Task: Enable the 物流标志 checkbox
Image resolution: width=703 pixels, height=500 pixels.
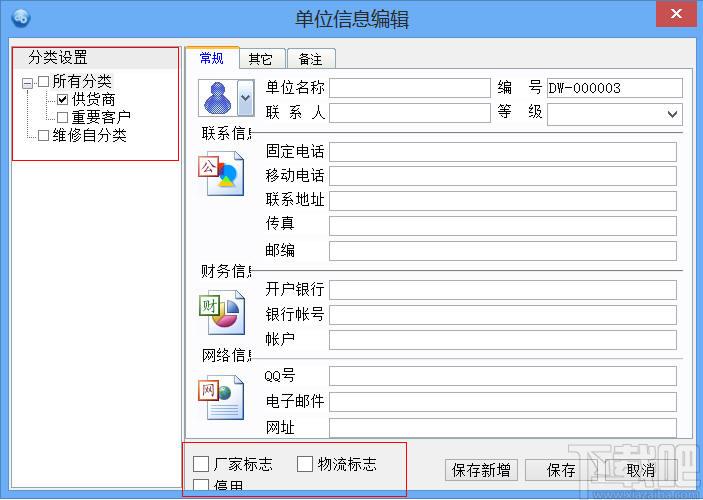Action: coord(304,464)
